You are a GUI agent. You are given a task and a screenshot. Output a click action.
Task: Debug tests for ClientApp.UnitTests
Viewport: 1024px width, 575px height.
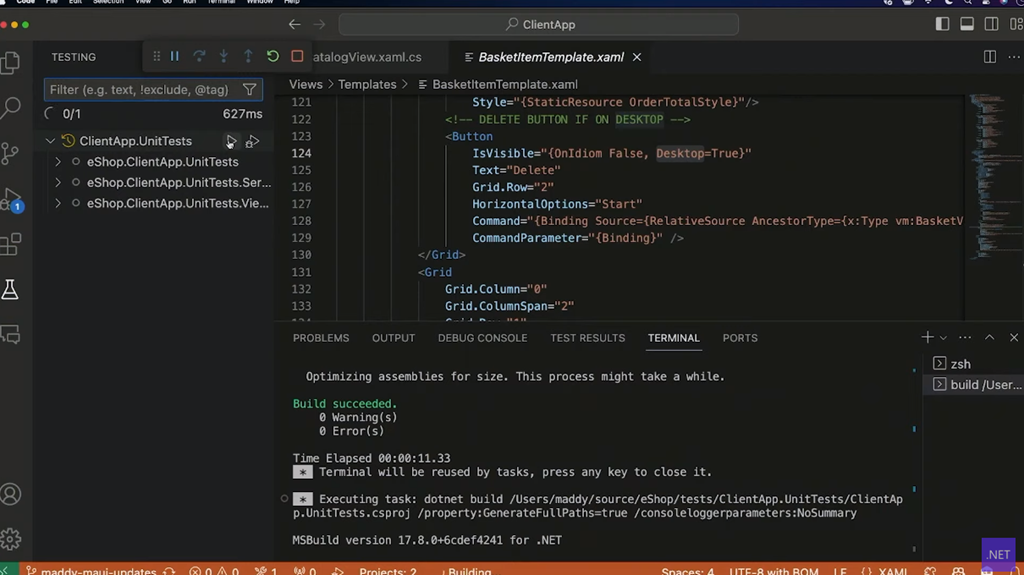pyautogui.click(x=253, y=141)
